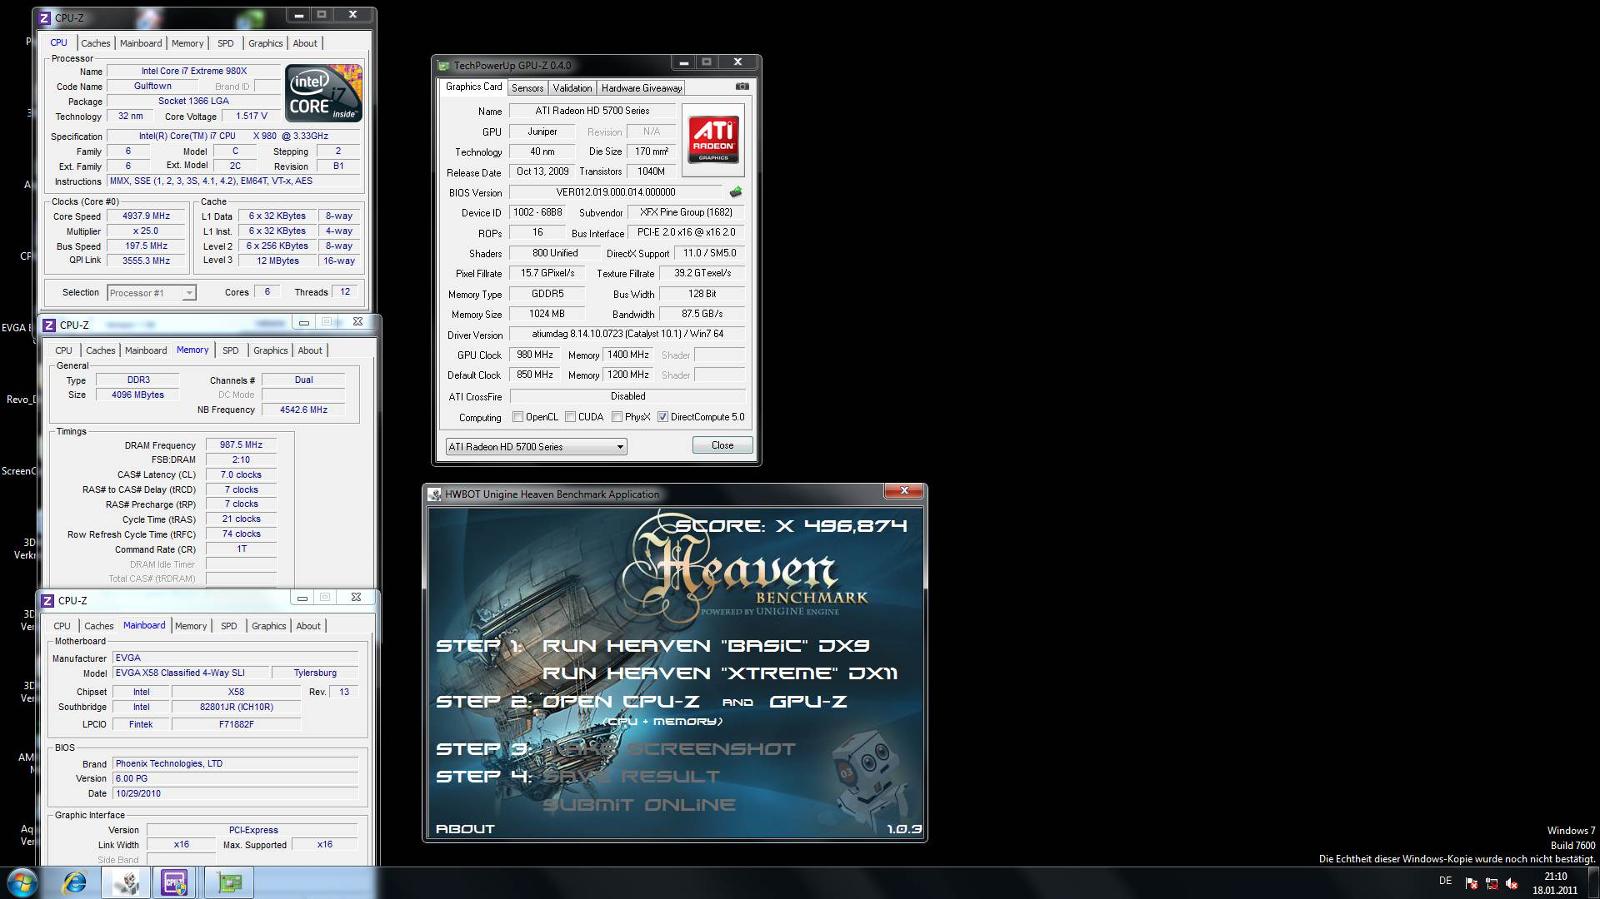This screenshot has height=899, width=1600.
Task: Click the Memory Size 1024 MB field
Action: (547, 314)
